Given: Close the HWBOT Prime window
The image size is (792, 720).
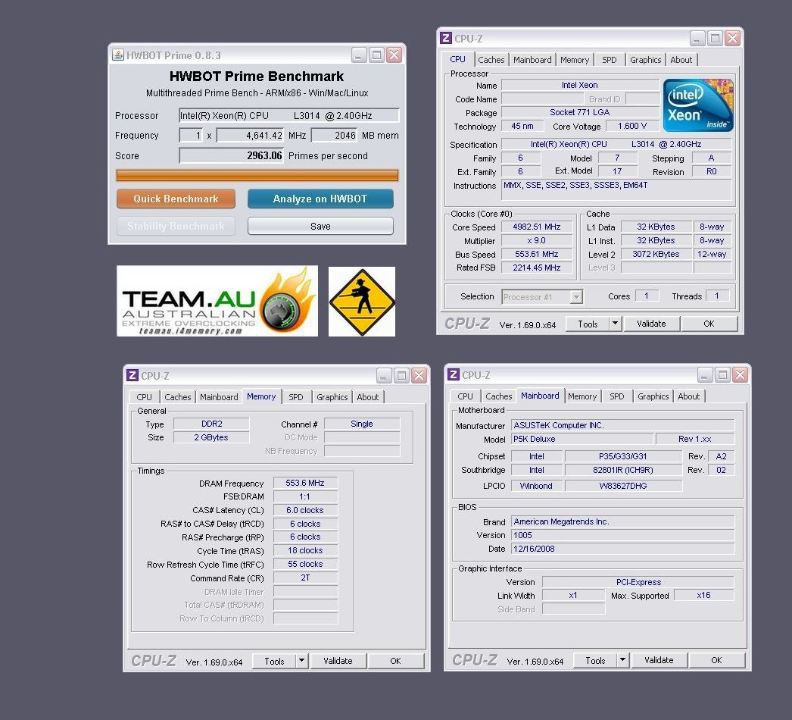Looking at the screenshot, I should [x=394, y=55].
